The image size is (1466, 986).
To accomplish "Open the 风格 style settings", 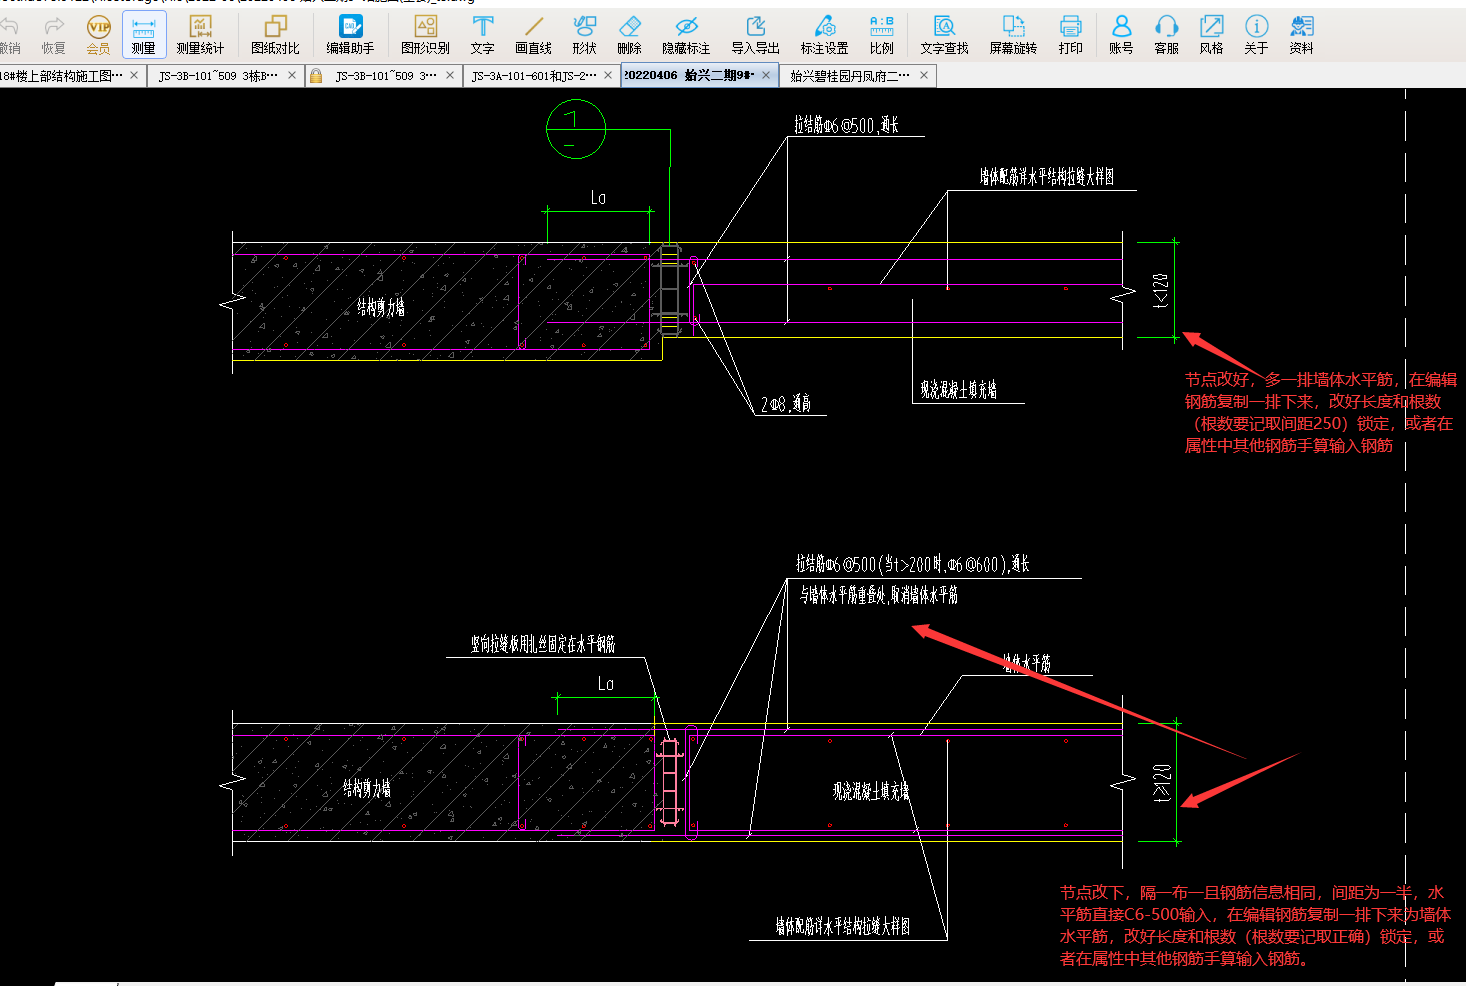I will click(x=1211, y=35).
